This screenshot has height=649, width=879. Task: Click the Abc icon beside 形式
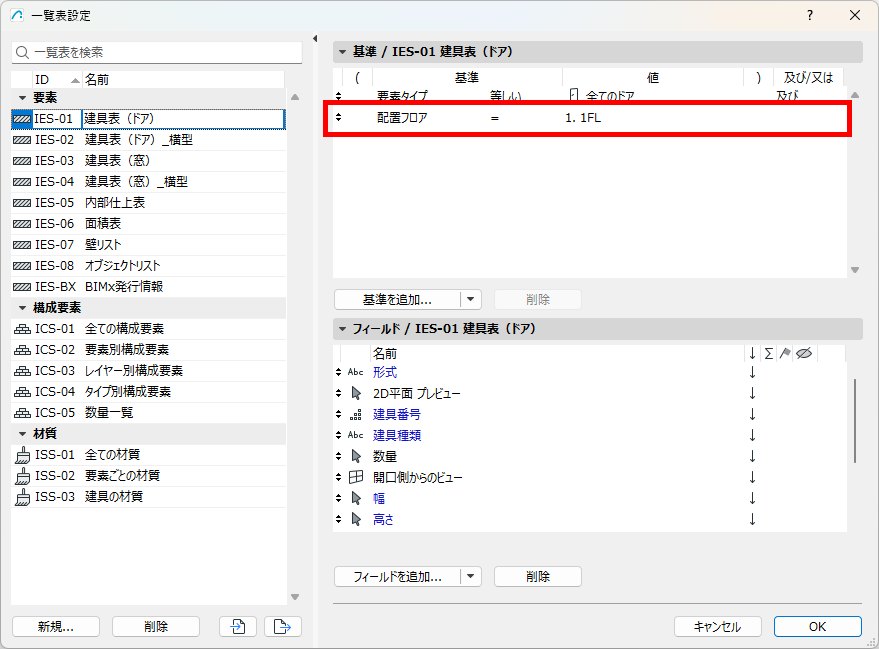(x=355, y=372)
